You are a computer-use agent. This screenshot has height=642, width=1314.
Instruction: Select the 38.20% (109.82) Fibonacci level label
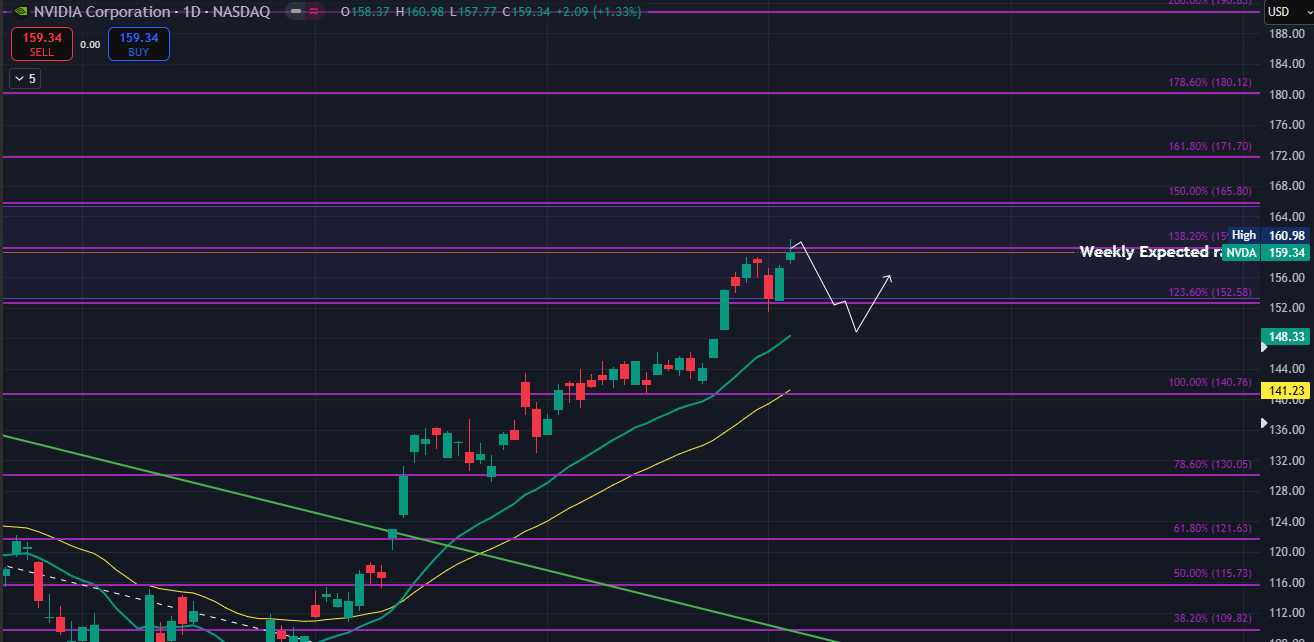click(x=1213, y=619)
